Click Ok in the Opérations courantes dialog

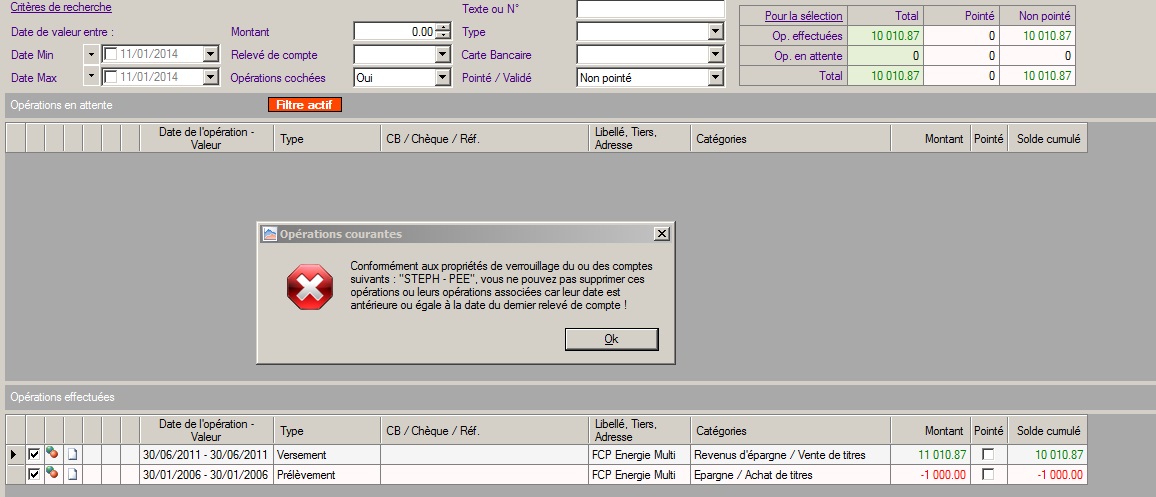[611, 339]
